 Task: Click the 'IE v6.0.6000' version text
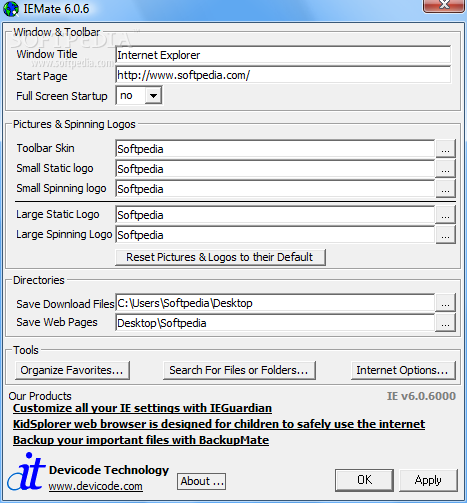421,396
